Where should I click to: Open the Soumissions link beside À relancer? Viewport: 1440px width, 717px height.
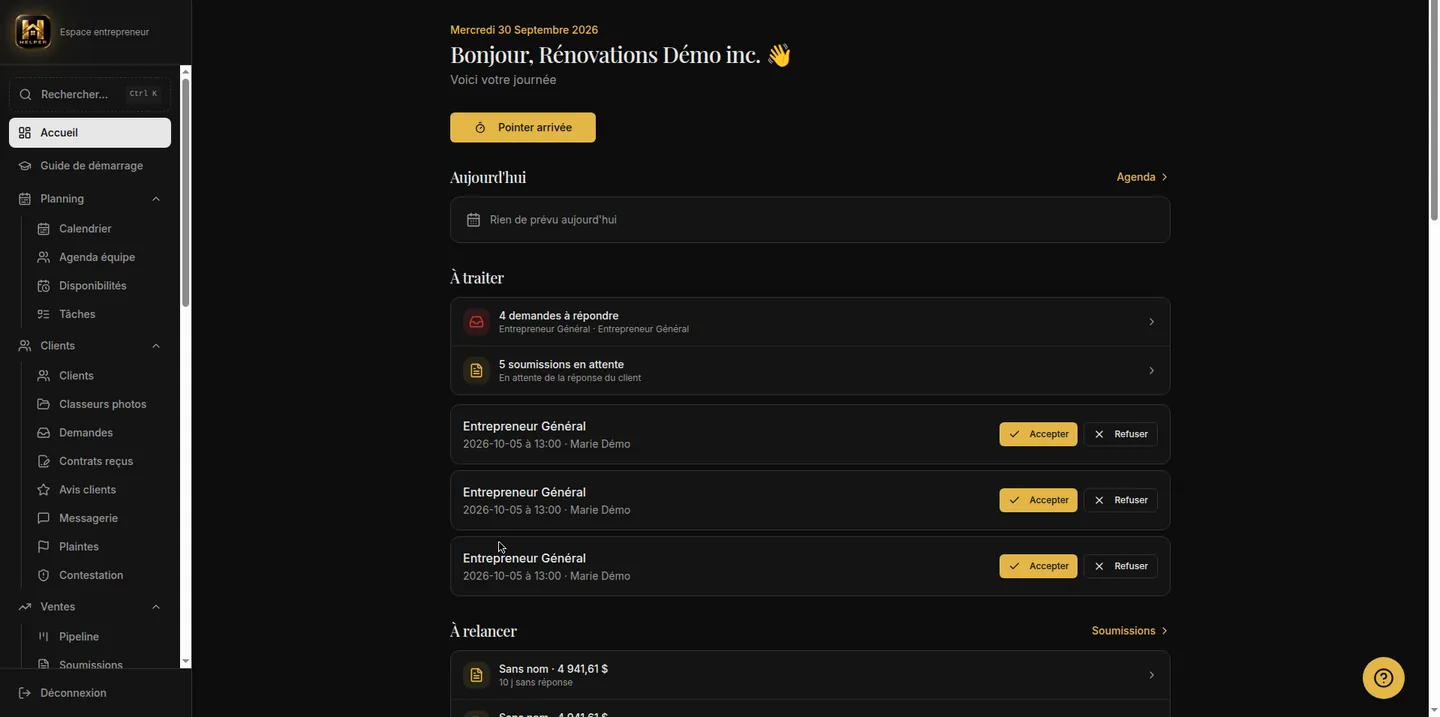click(x=1131, y=631)
